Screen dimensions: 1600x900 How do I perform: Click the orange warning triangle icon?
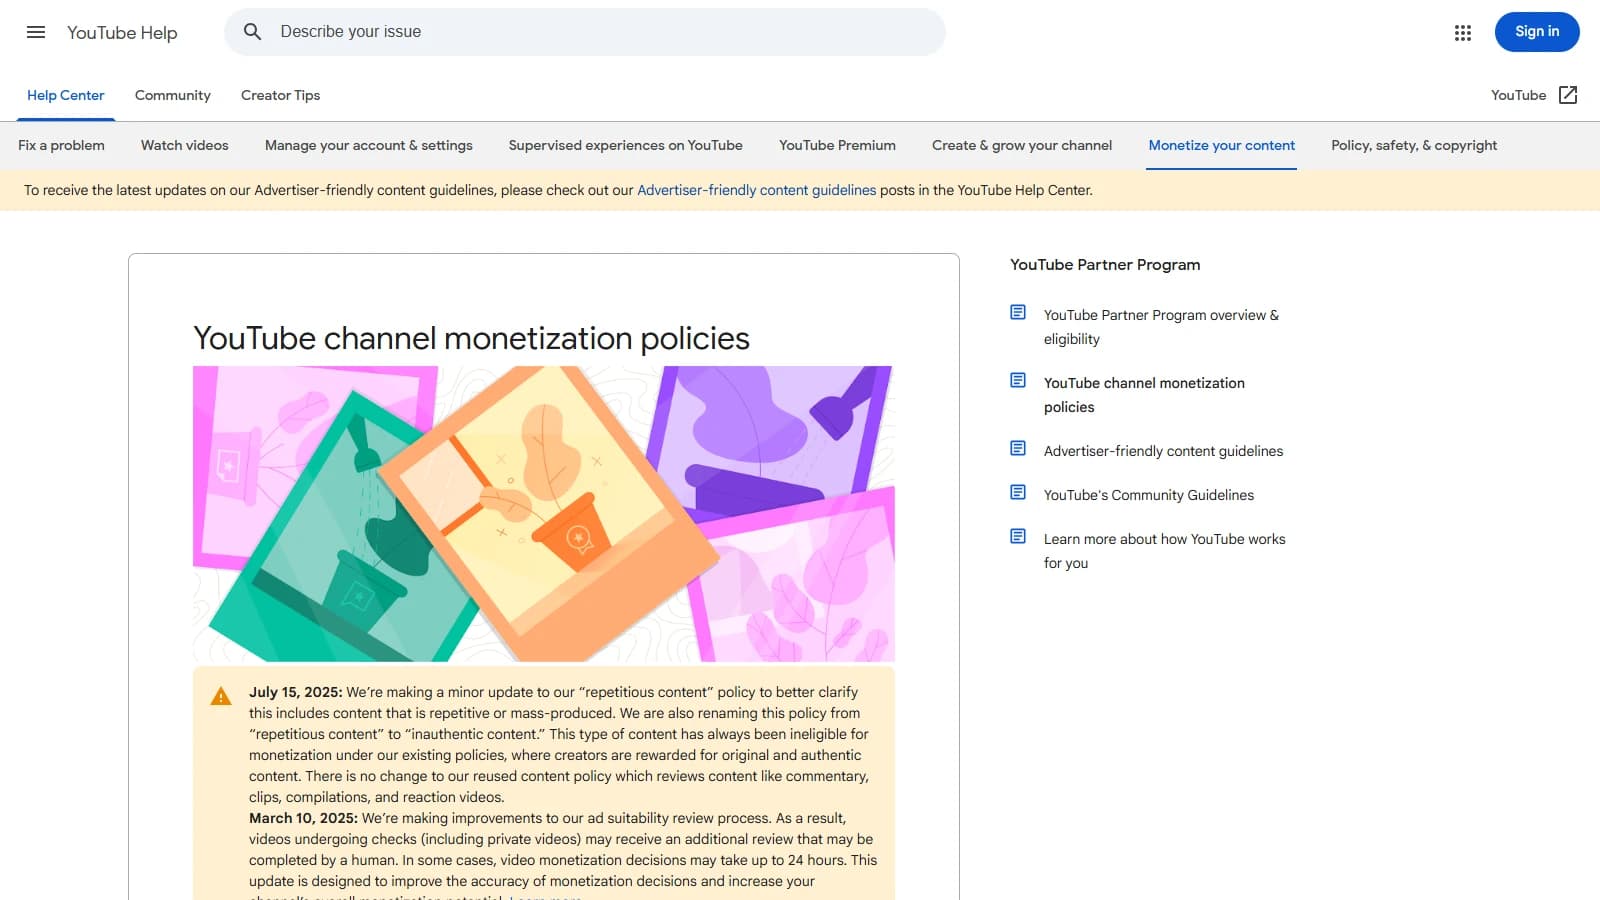pos(221,696)
